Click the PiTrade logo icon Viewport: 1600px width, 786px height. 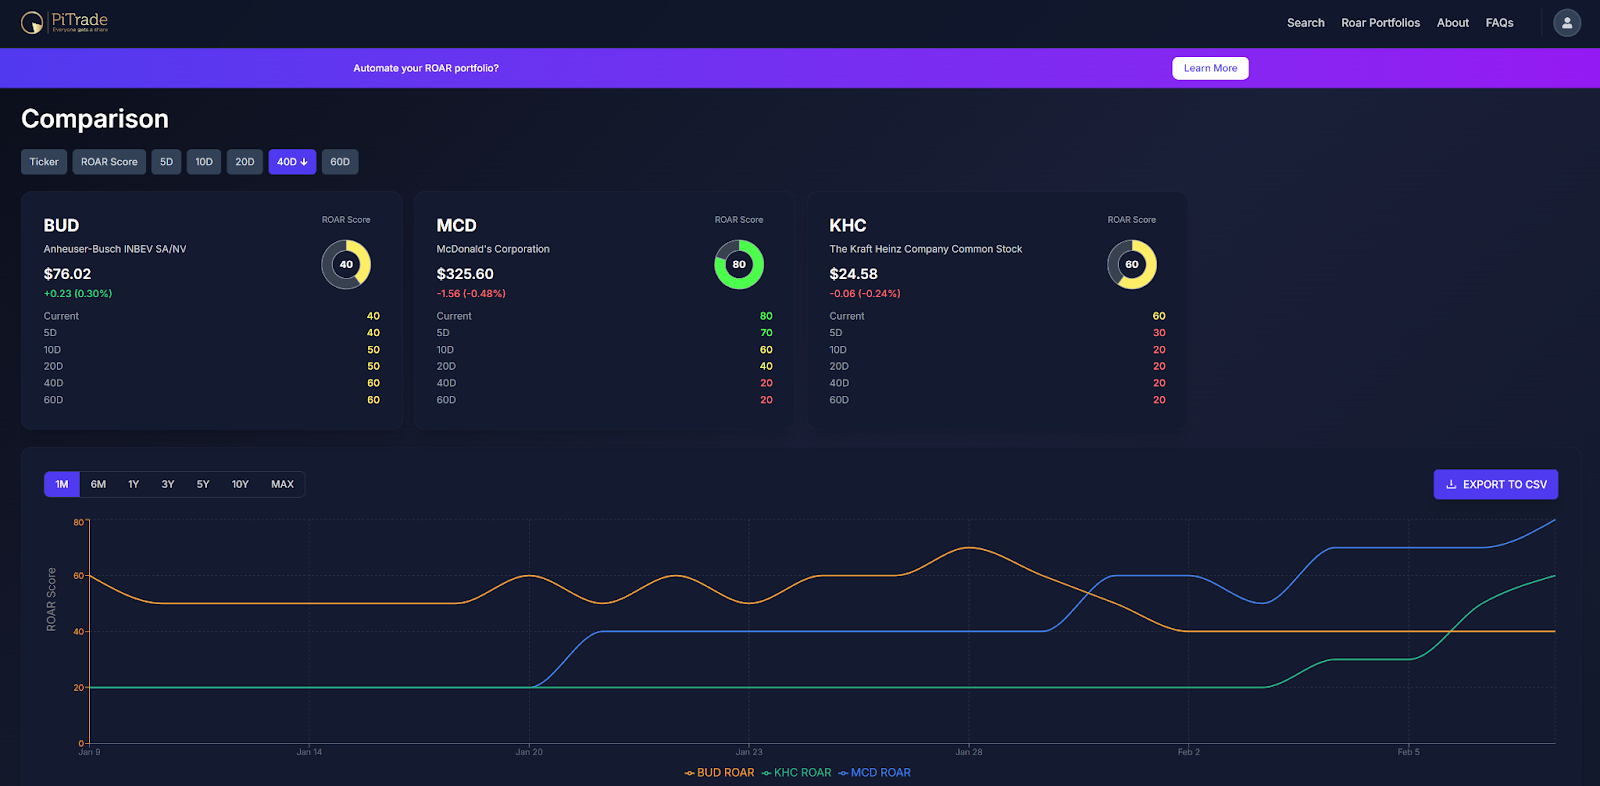pos(32,22)
